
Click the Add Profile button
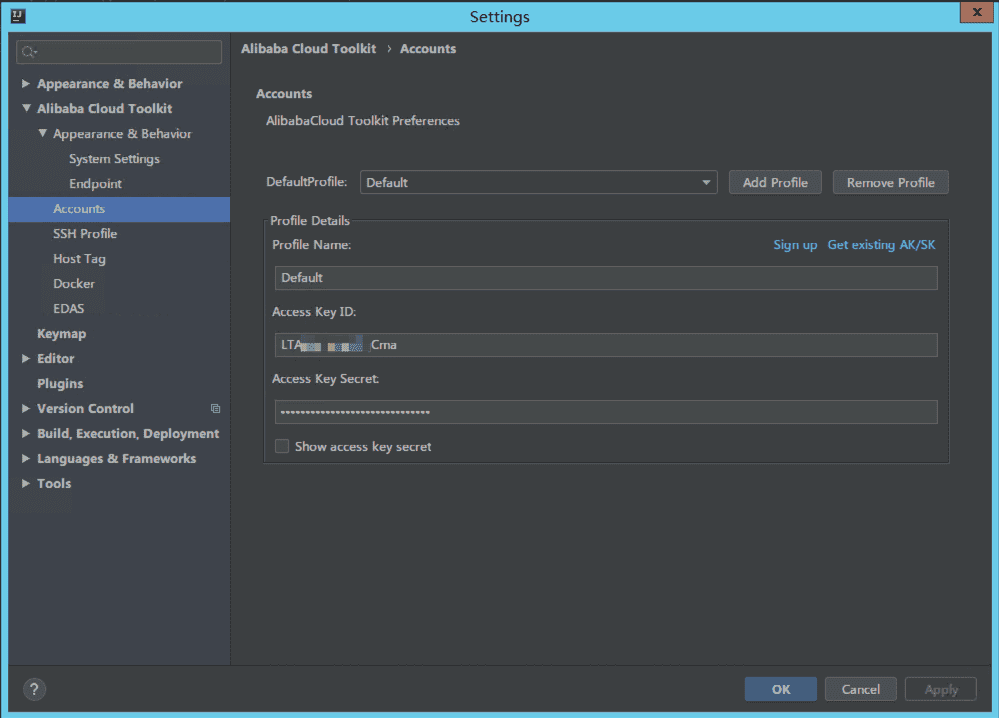(x=775, y=183)
